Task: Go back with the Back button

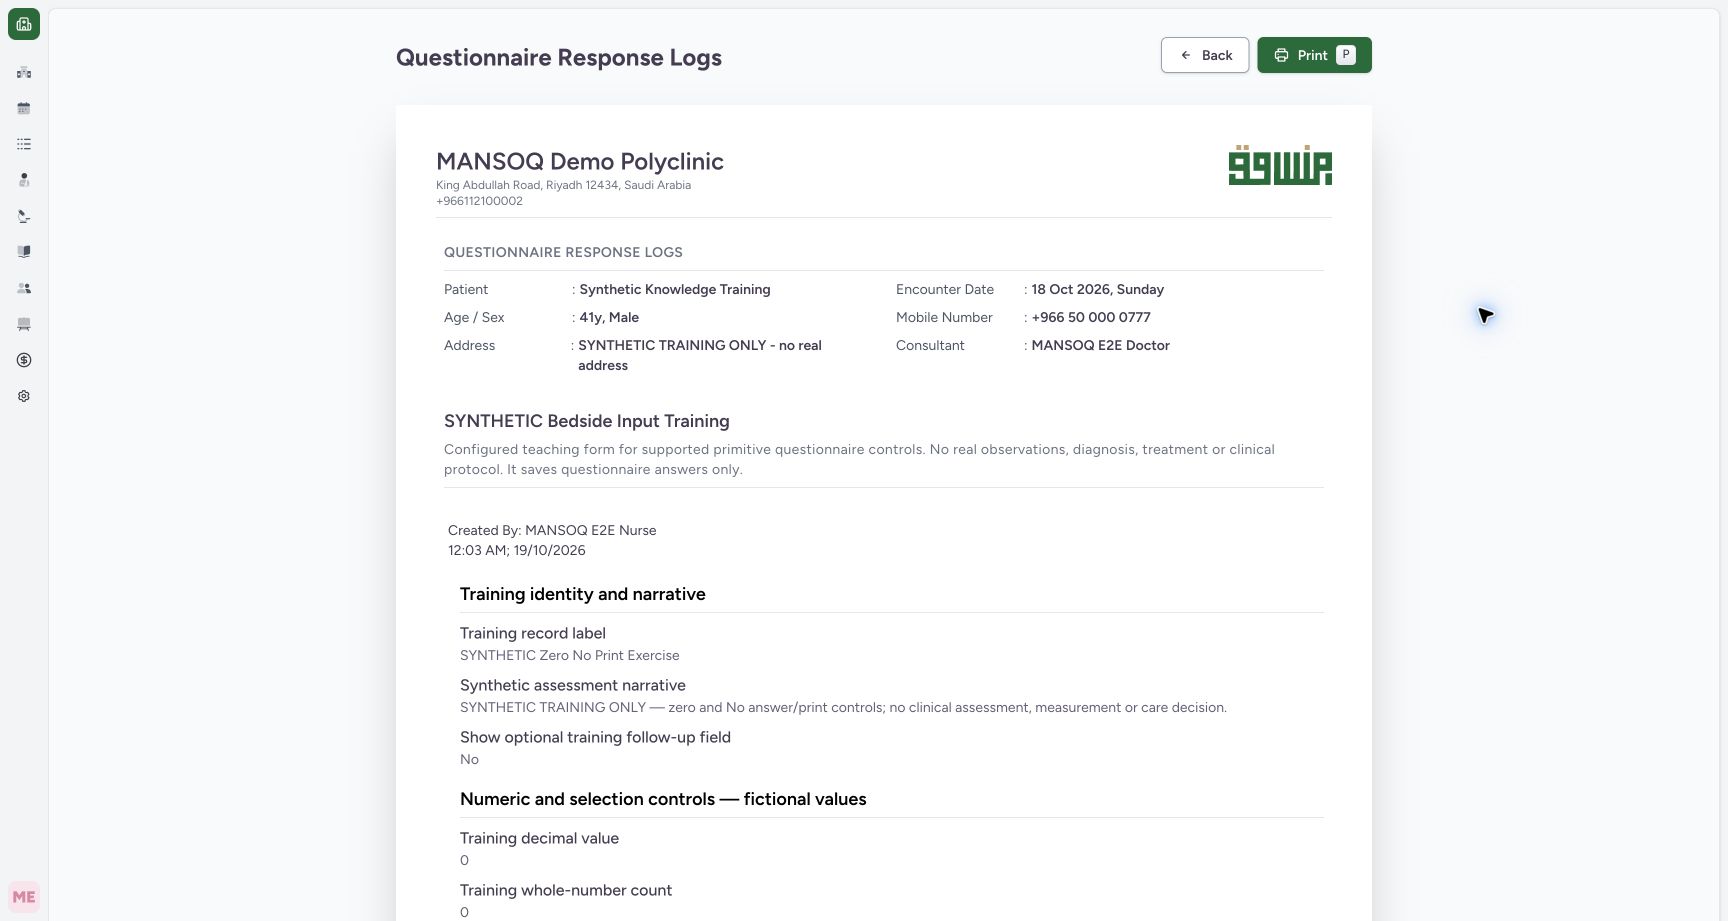Action: (x=1205, y=55)
